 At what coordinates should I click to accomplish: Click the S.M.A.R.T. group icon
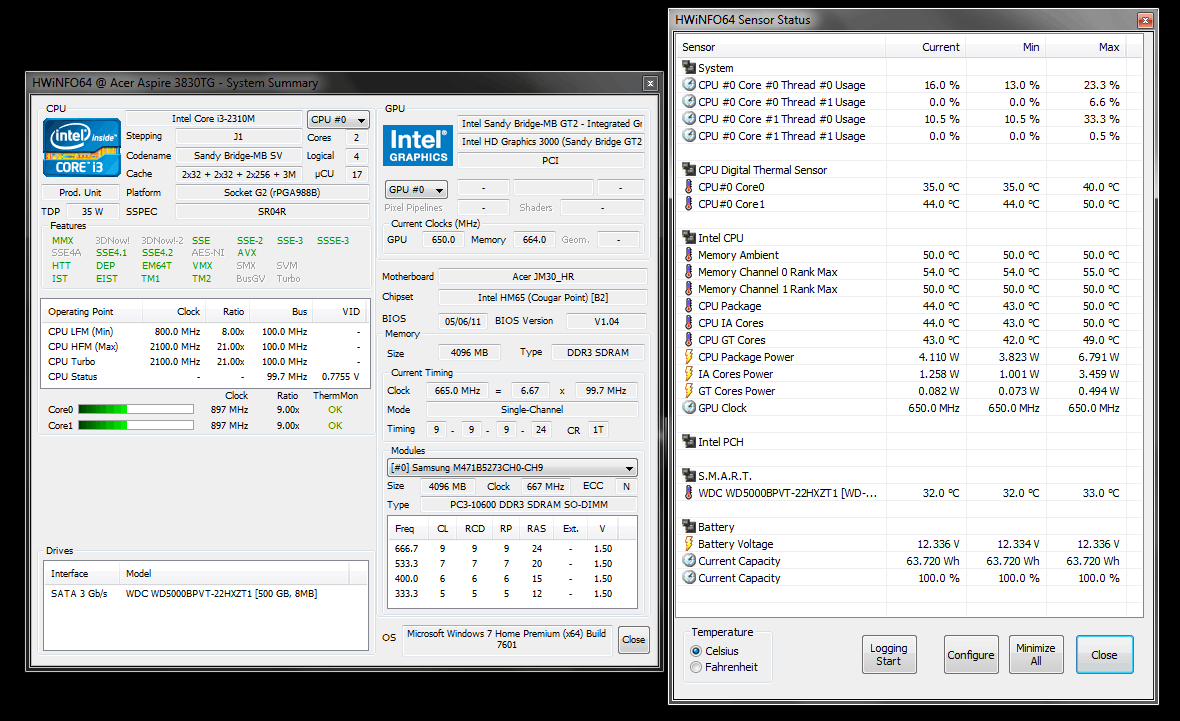point(689,476)
